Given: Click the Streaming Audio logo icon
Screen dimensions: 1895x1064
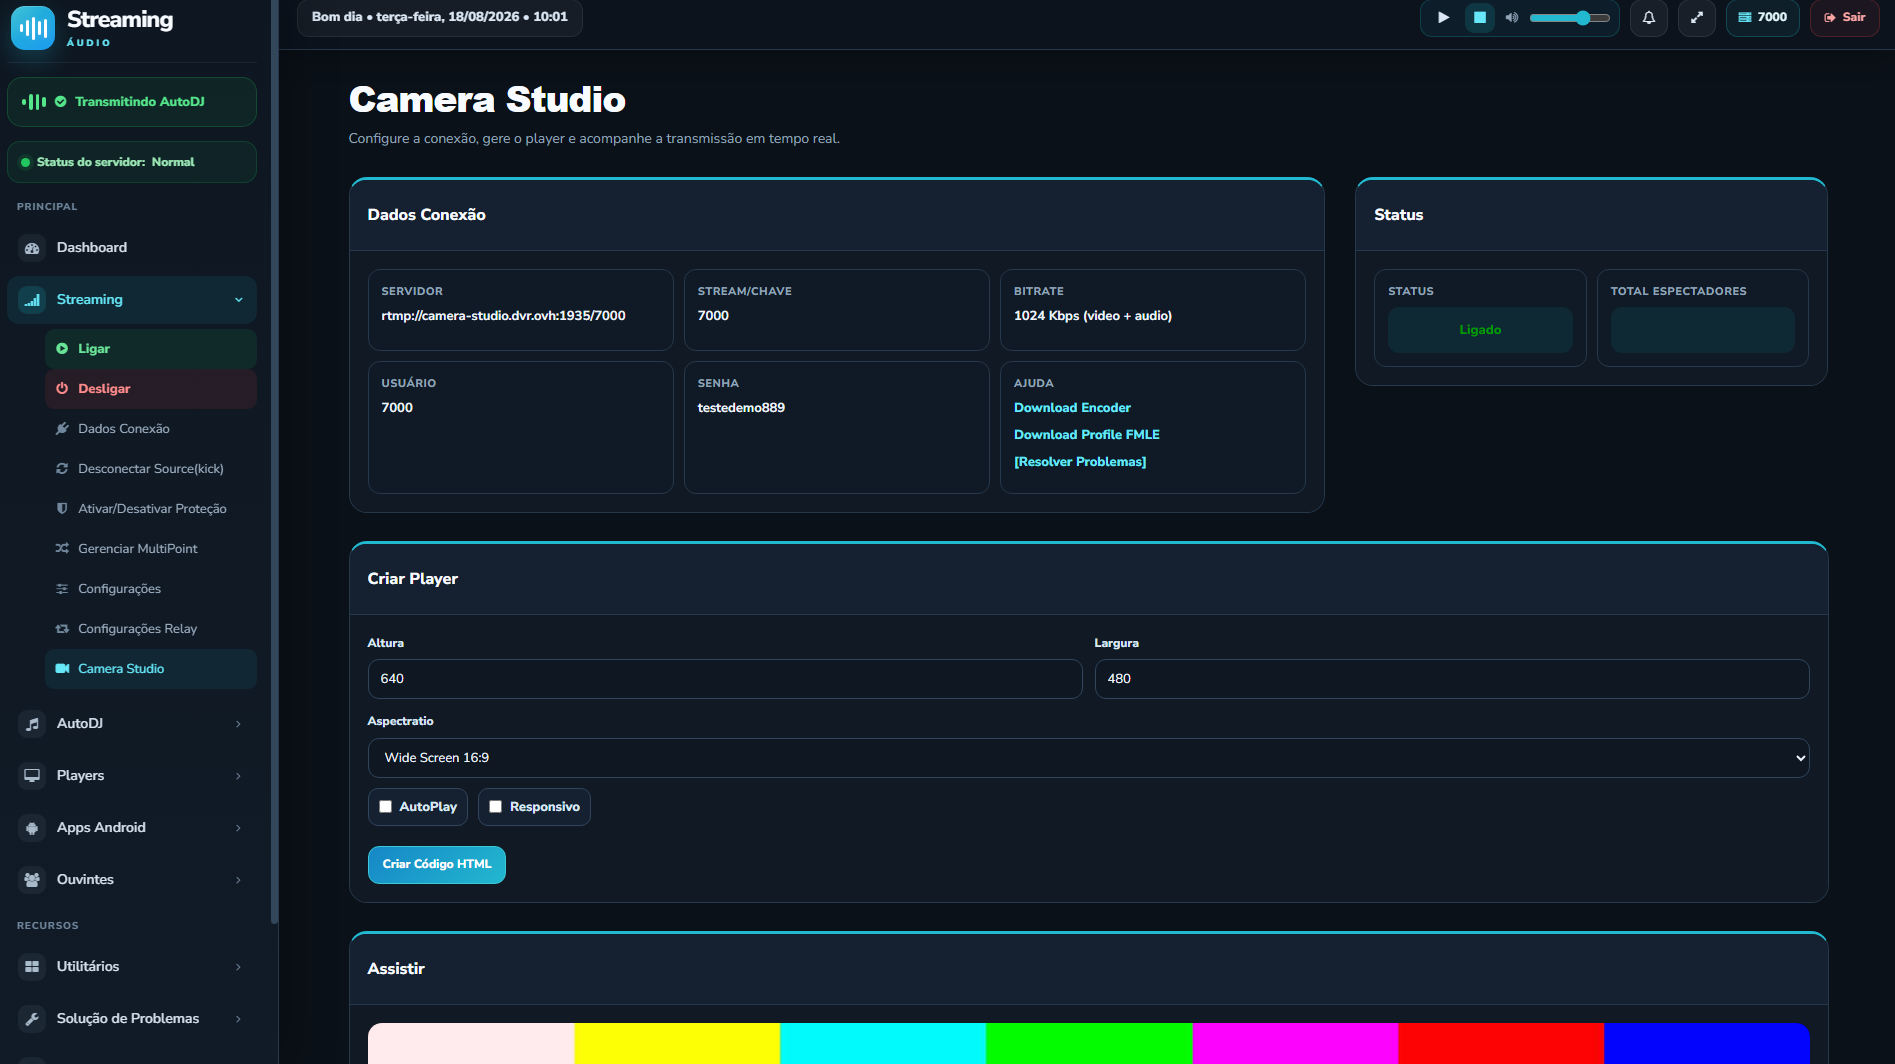Looking at the screenshot, I should 33,28.
